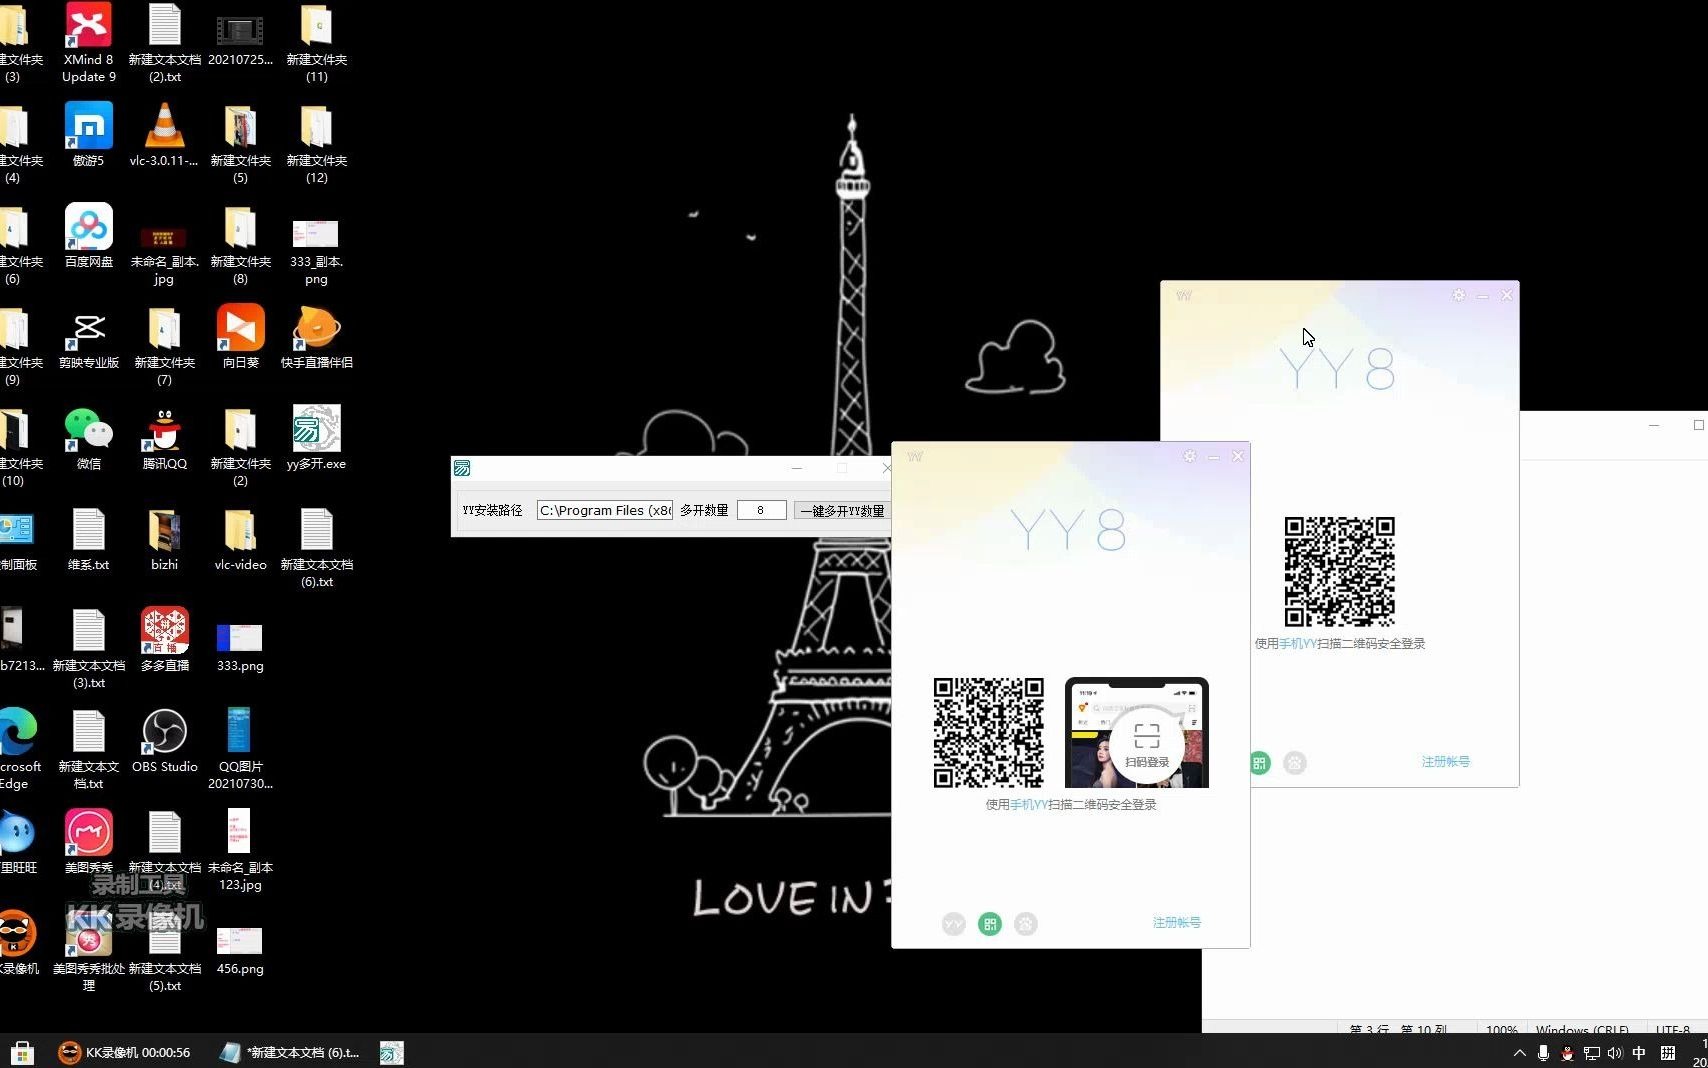The image size is (1708, 1068).
Task: Select the 新建文本文档 (2).txt file
Action: pos(164,43)
